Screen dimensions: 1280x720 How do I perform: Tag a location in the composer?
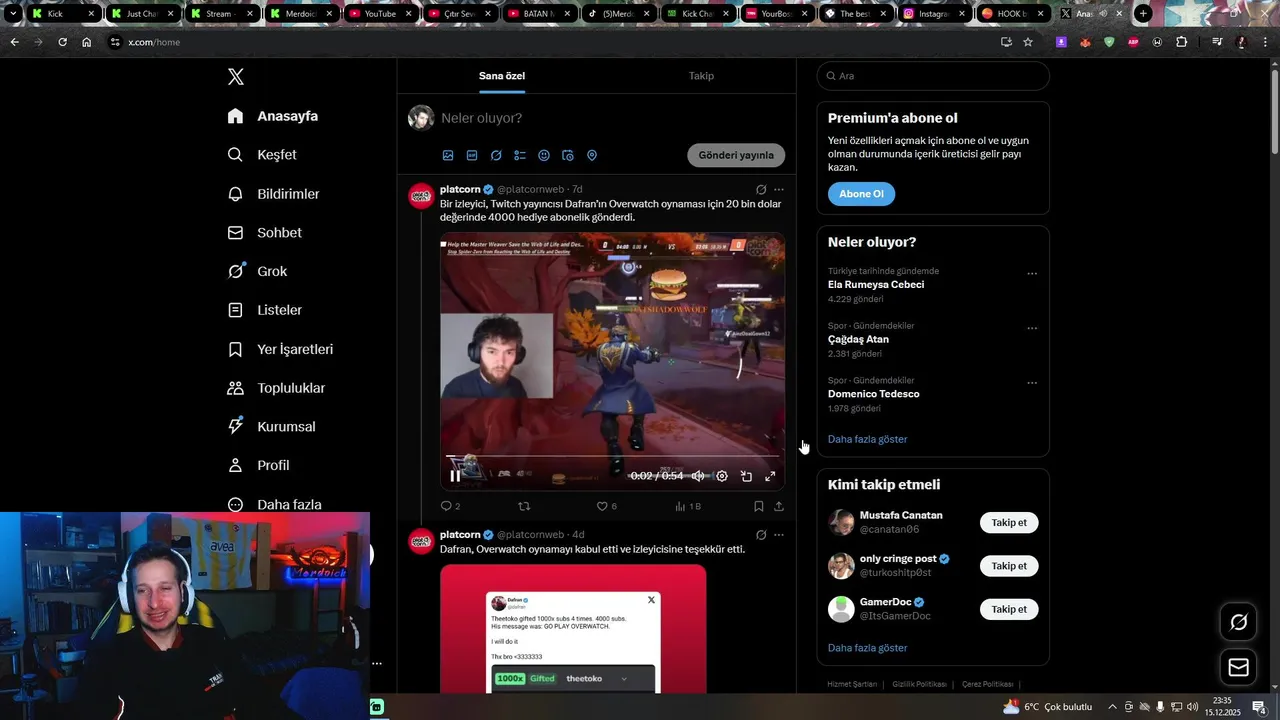click(592, 155)
